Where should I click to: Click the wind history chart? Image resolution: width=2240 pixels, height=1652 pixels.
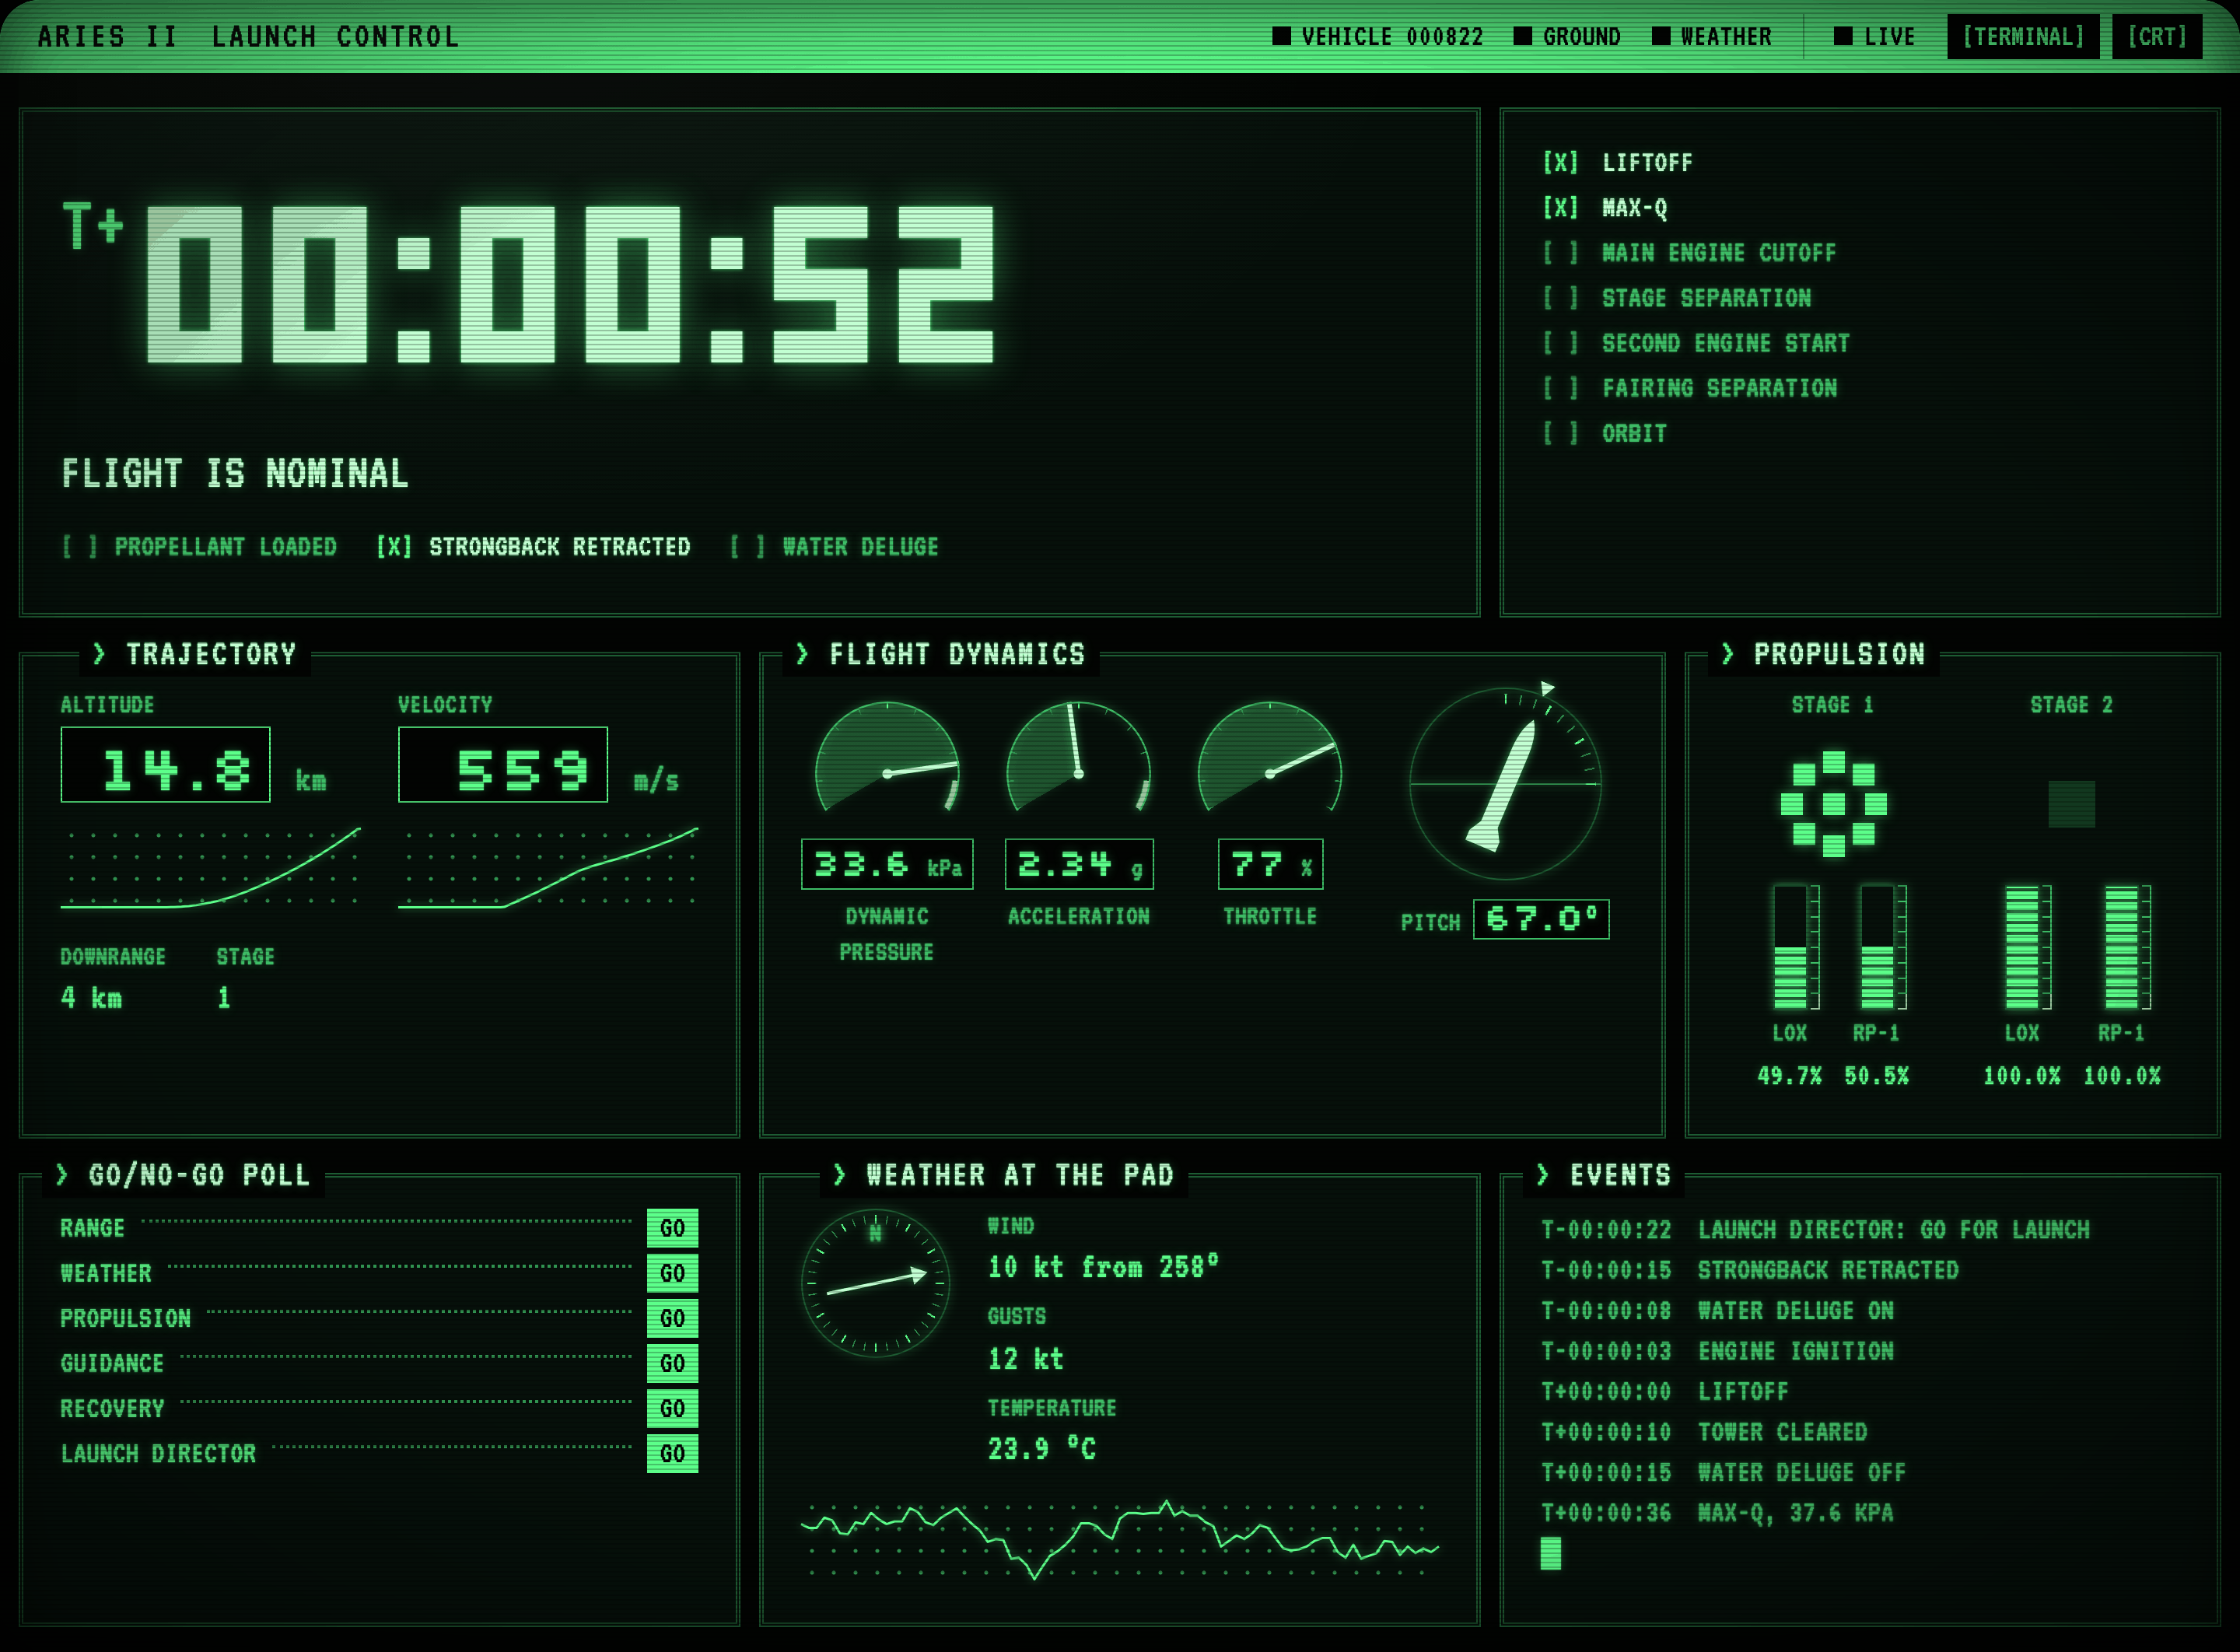[1120, 1540]
